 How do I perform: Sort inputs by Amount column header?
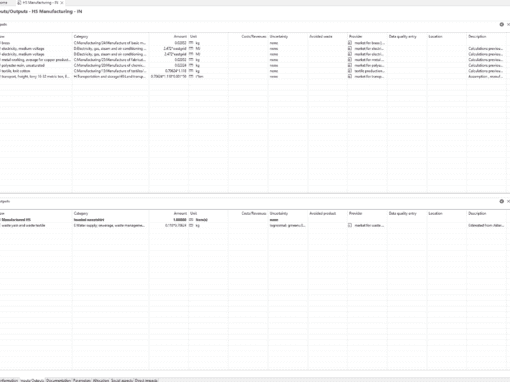pos(180,36)
